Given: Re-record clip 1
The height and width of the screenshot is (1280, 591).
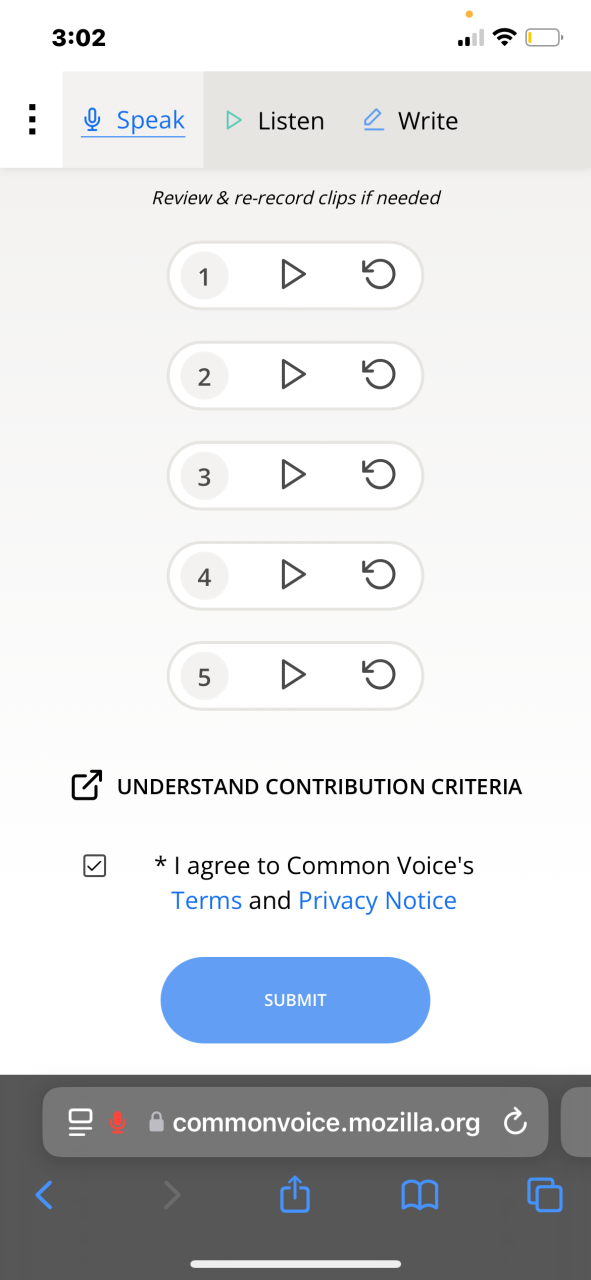Looking at the screenshot, I should click(379, 274).
